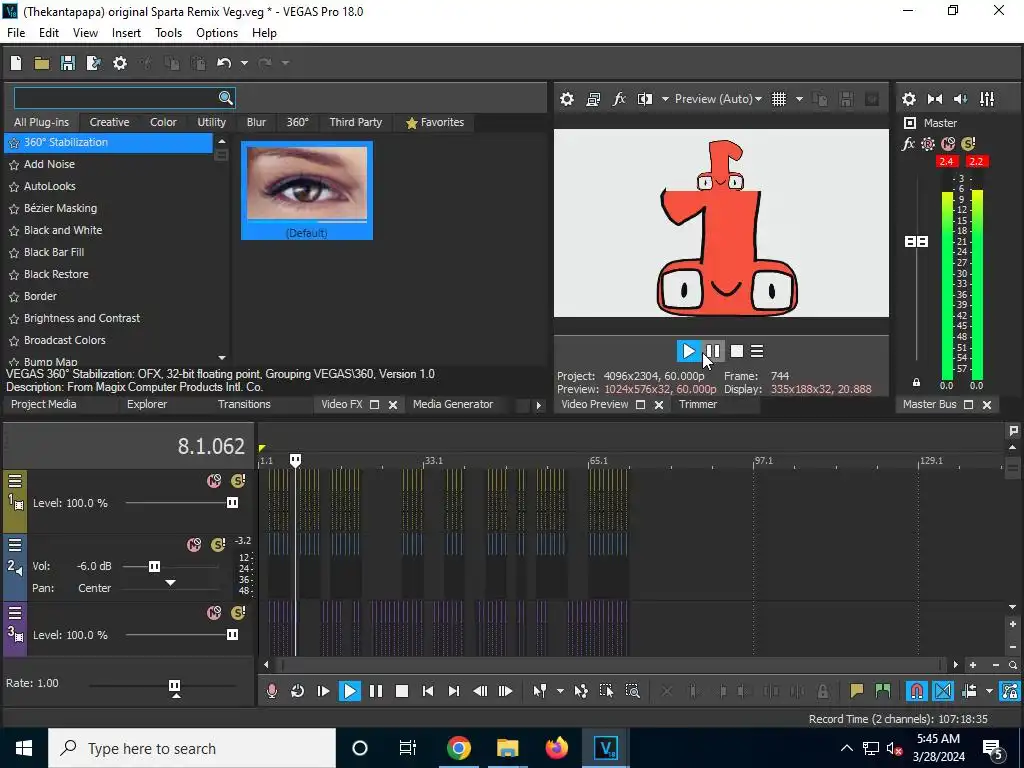Open the Media Generator tab
This screenshot has height=768, width=1024.
pos(453,404)
